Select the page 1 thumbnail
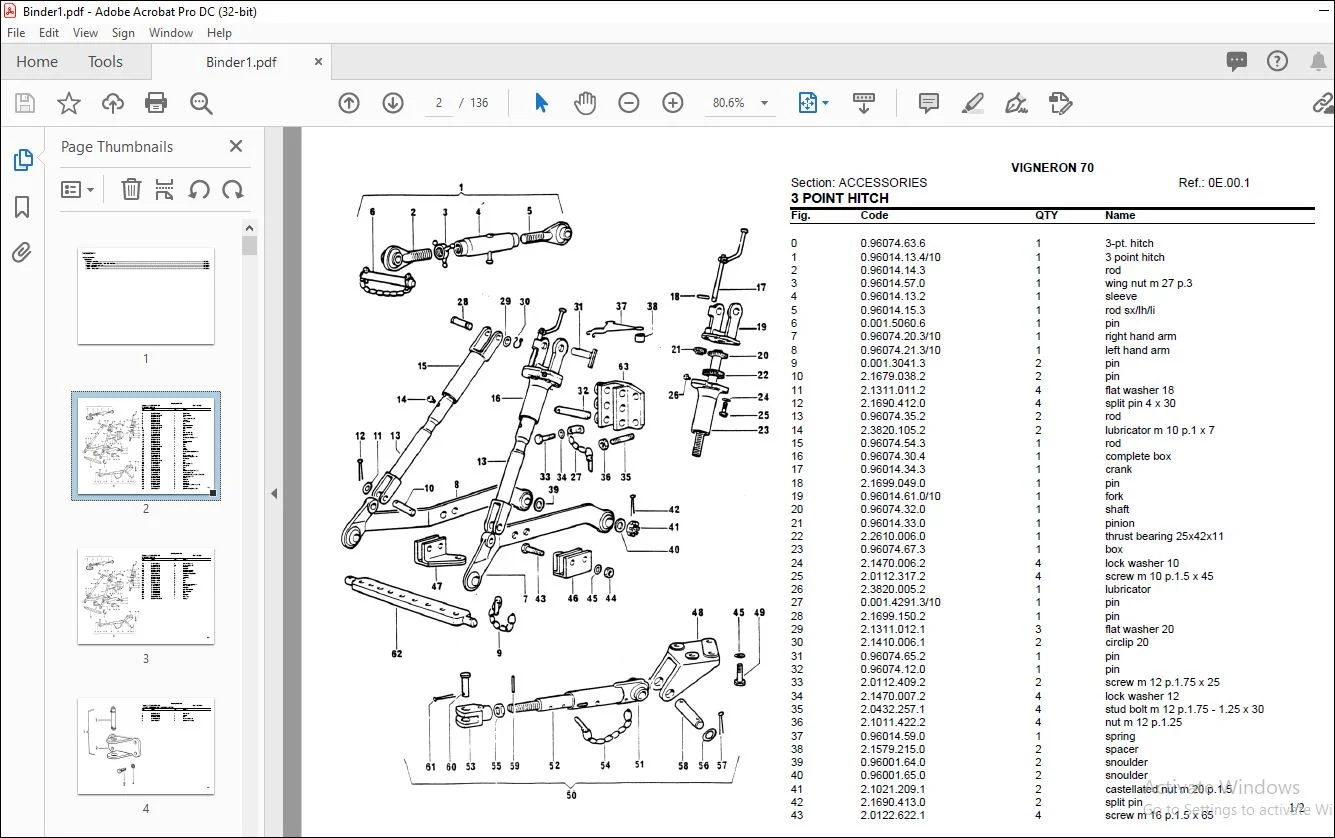Viewport: 1335px width, 838px height. pos(146,296)
